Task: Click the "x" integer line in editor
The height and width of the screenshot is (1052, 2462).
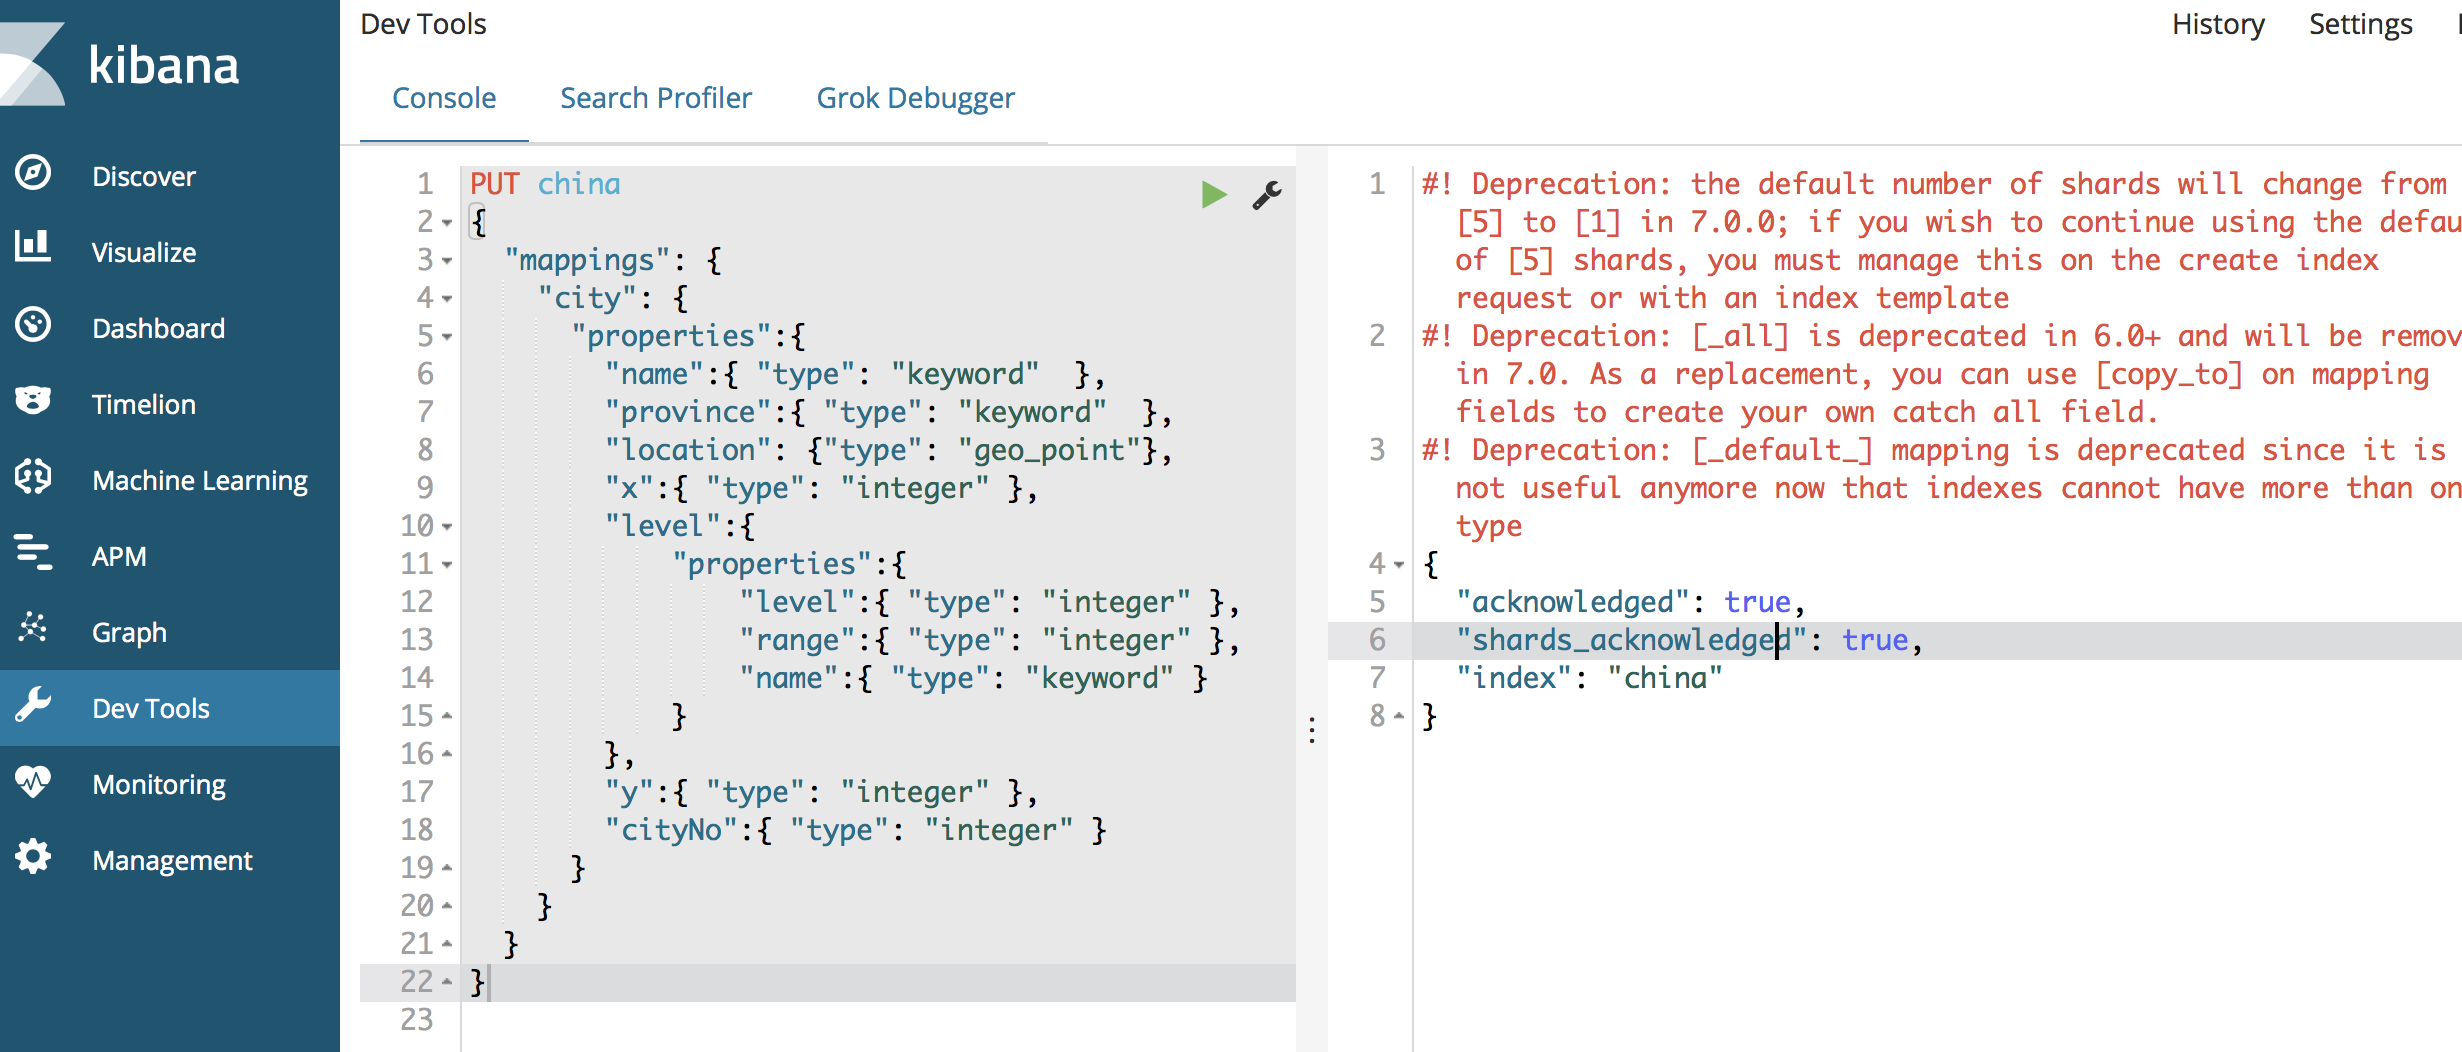Action: [x=821, y=488]
